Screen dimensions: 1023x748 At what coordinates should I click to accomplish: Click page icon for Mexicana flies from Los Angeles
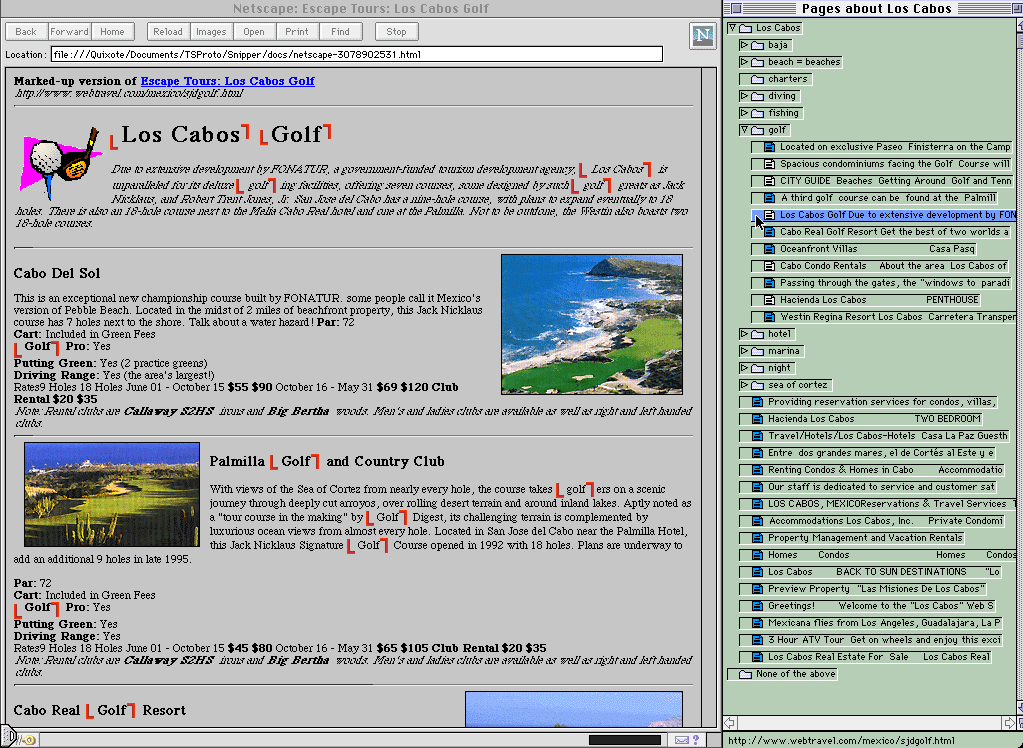(x=757, y=623)
